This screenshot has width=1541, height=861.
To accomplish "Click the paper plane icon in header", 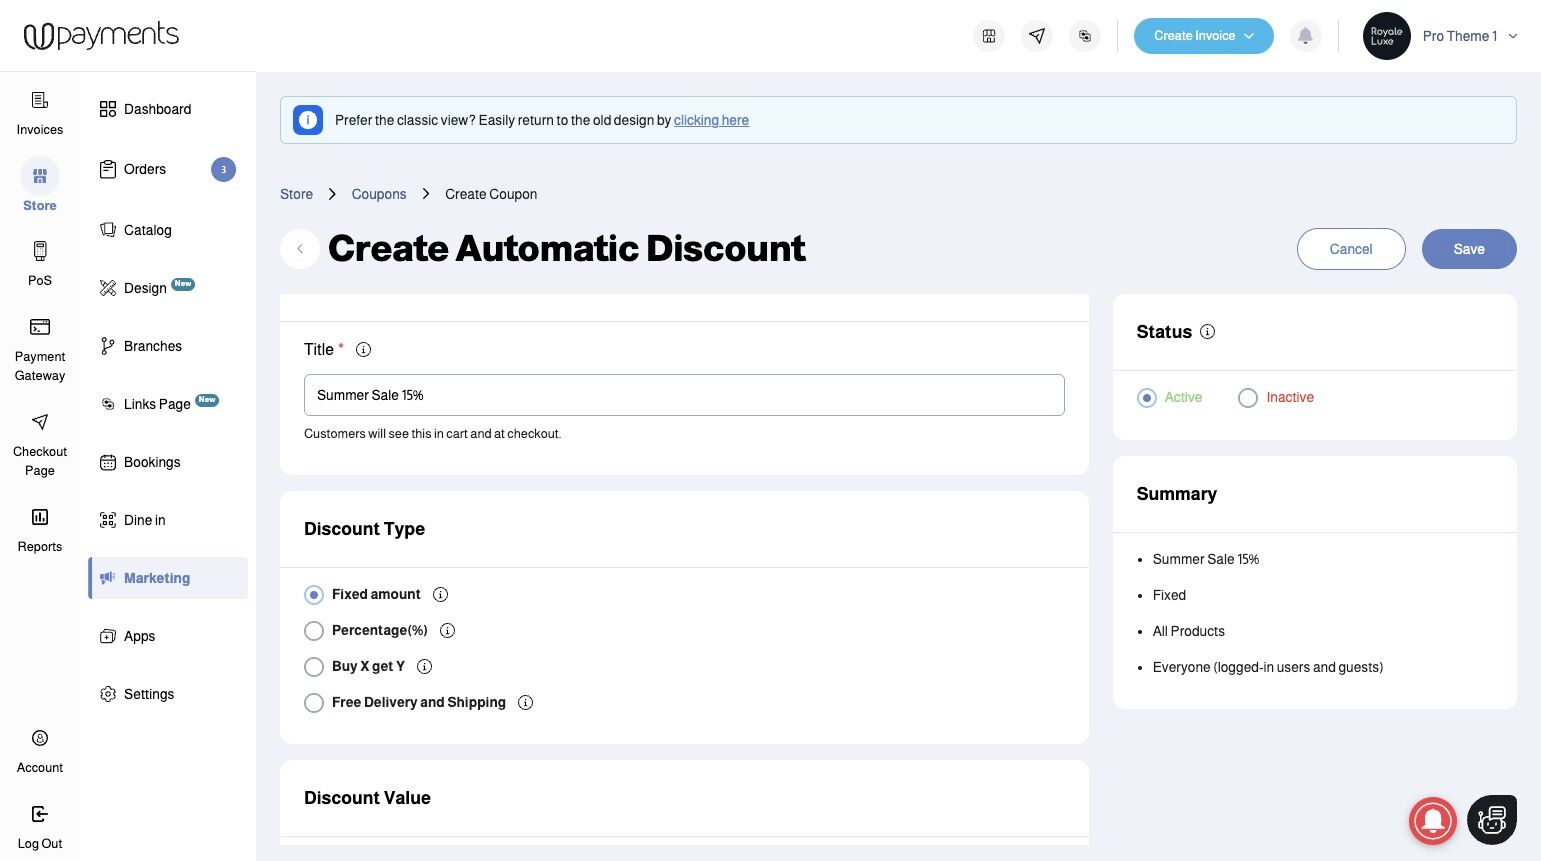I will pos(1037,36).
